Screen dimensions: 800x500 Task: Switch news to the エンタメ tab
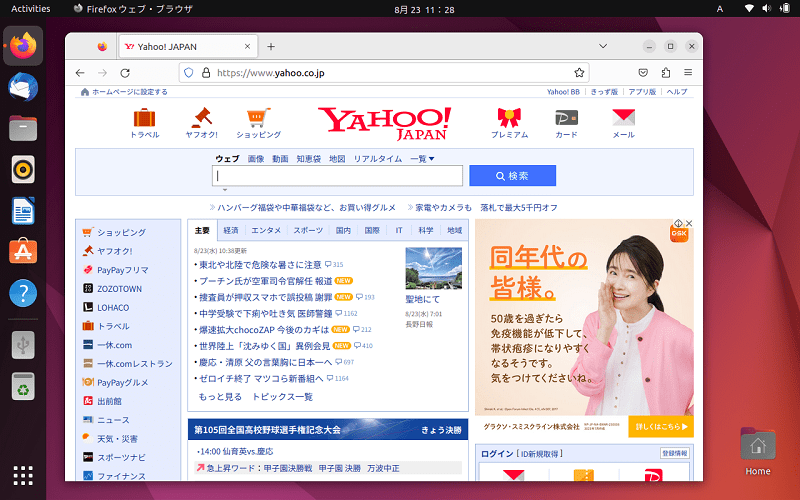(266, 230)
